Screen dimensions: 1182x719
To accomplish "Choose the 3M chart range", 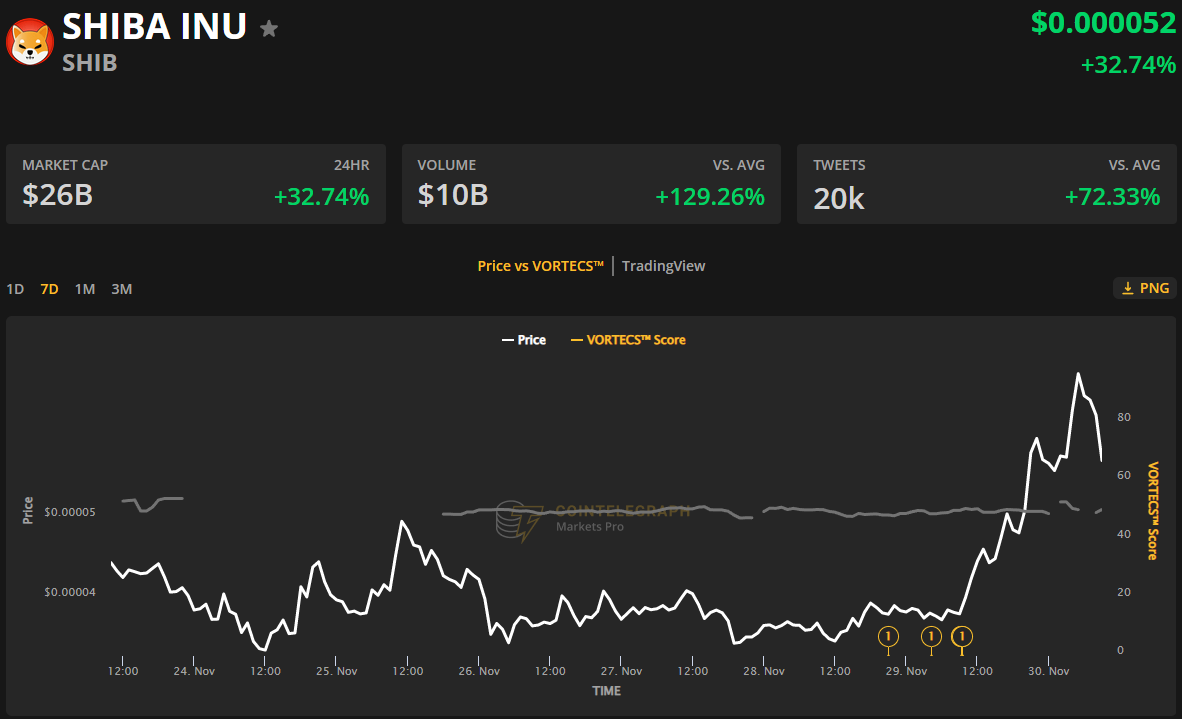I will (x=122, y=289).
